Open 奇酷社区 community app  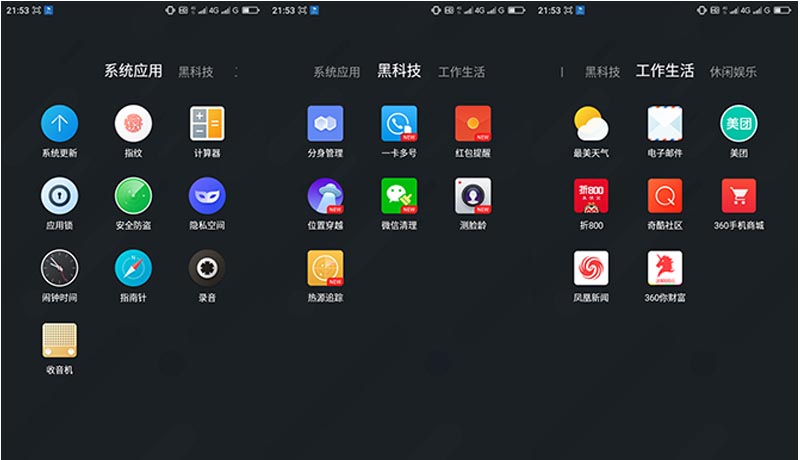point(665,196)
